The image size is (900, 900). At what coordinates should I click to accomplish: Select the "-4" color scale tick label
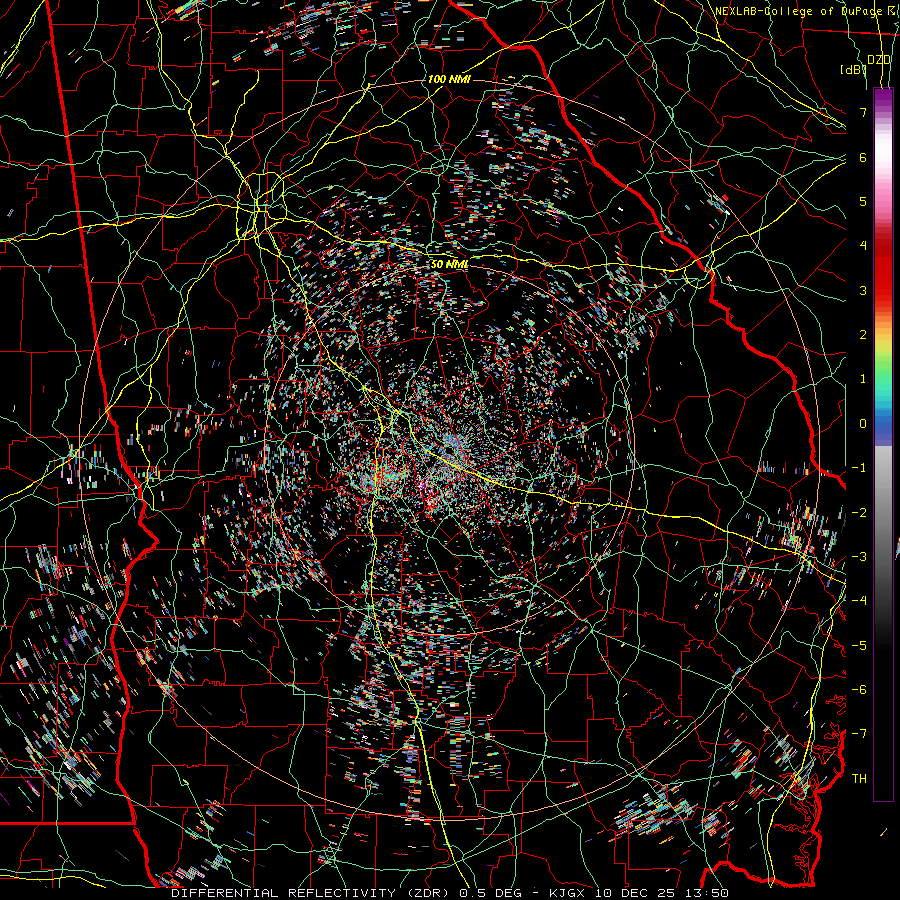(x=859, y=600)
